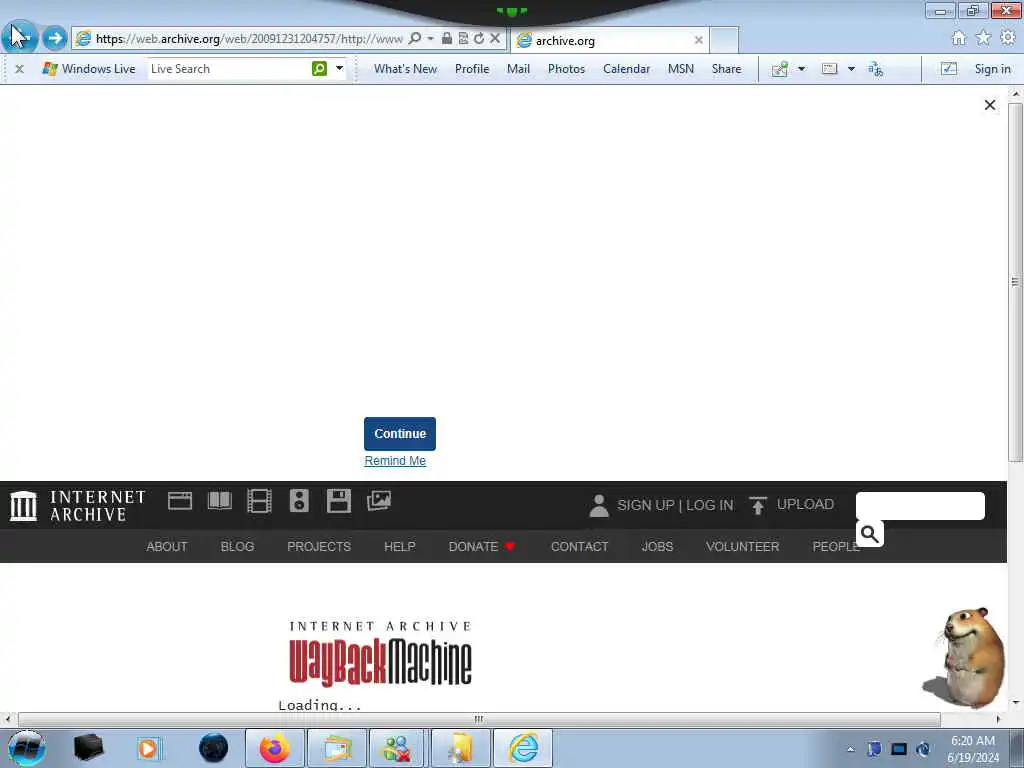Click the Internet Archive logo
The height and width of the screenshot is (768, 1024).
(78, 505)
